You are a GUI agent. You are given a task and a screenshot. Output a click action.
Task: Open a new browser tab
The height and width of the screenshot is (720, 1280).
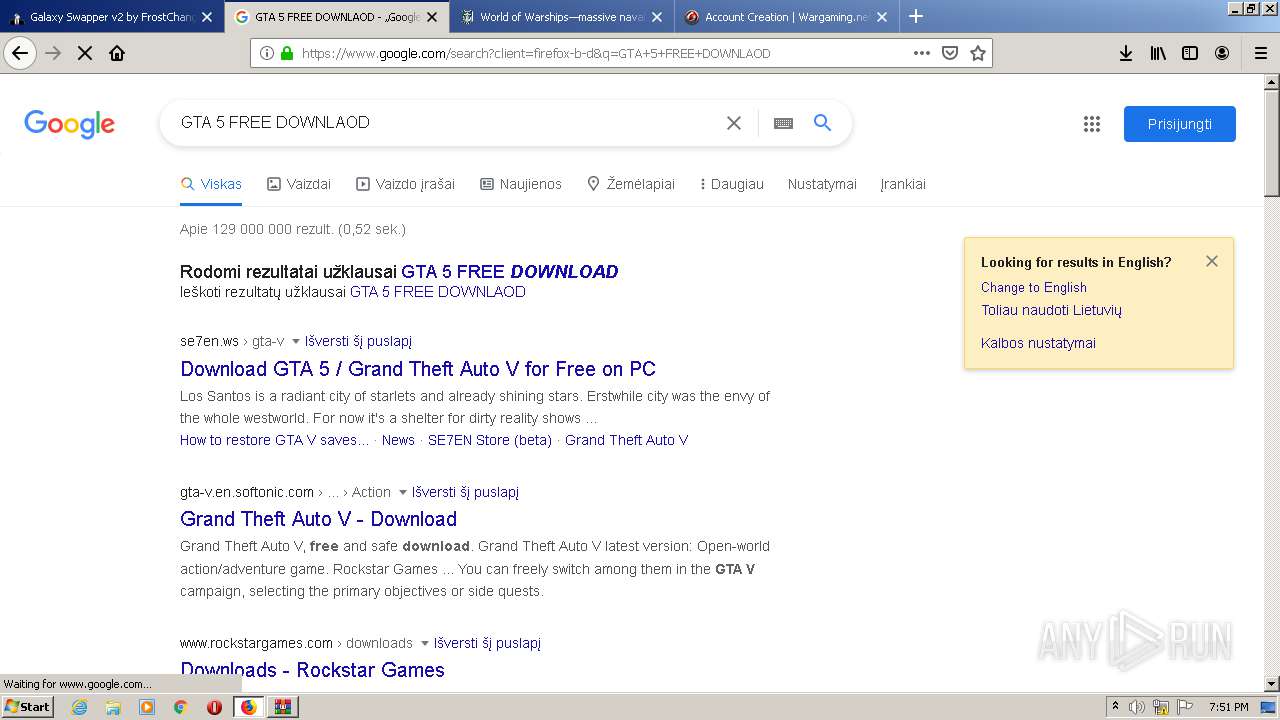pyautogui.click(x=916, y=16)
